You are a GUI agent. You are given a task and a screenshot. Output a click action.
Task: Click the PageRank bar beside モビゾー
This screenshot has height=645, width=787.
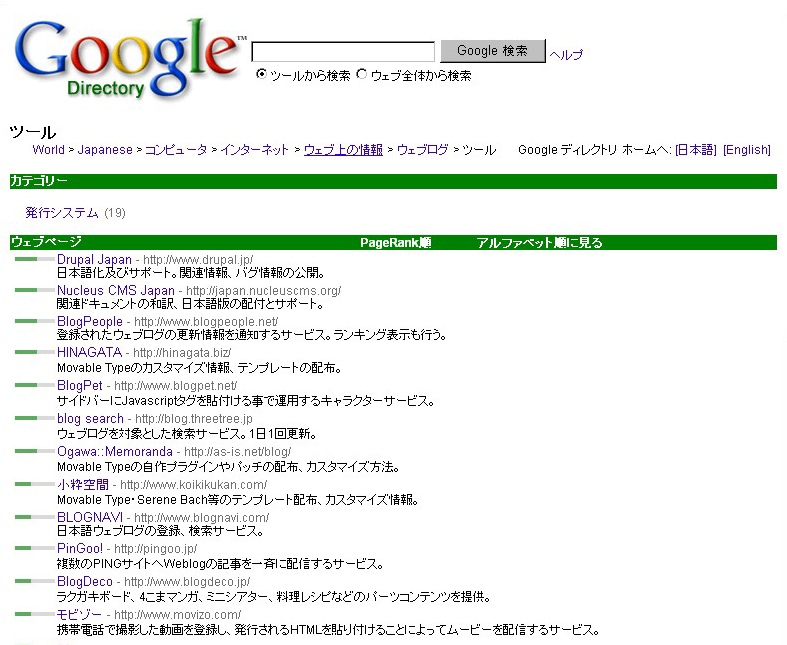[35, 613]
